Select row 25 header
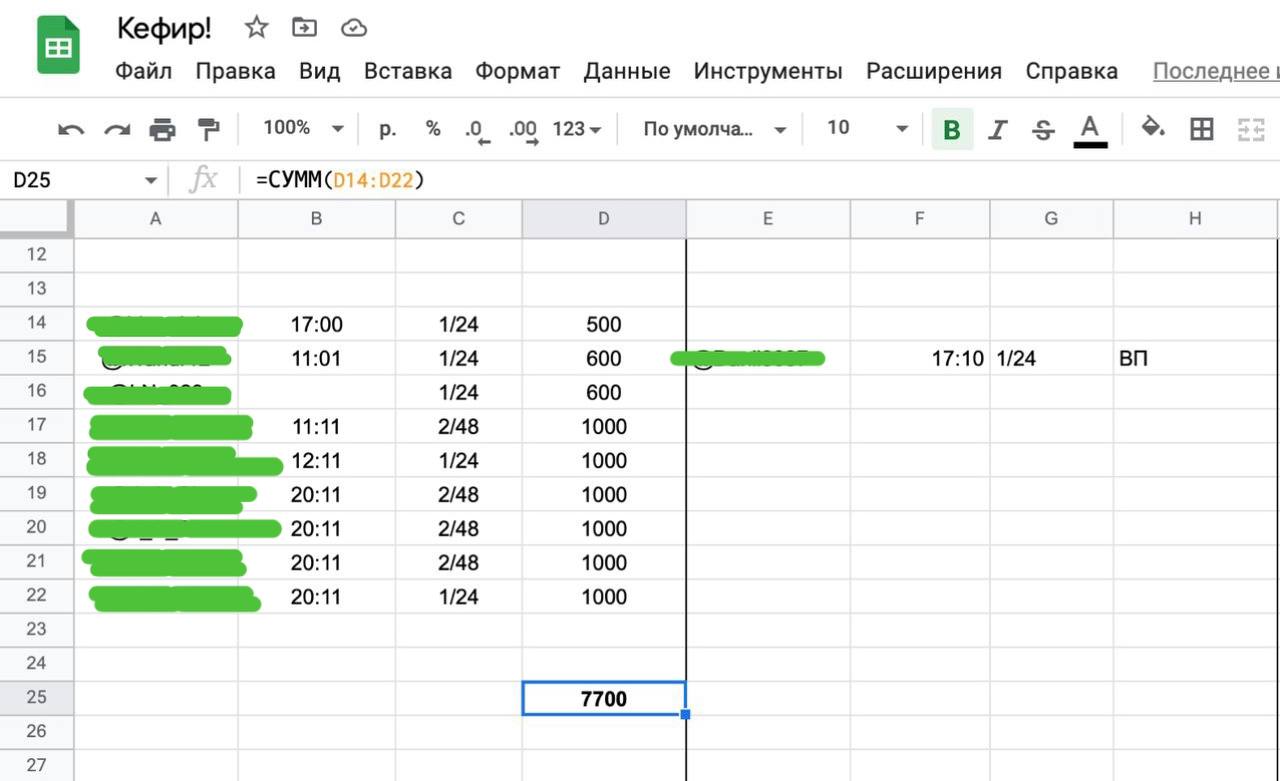Screen dimensions: 1280x781 (x=37, y=697)
